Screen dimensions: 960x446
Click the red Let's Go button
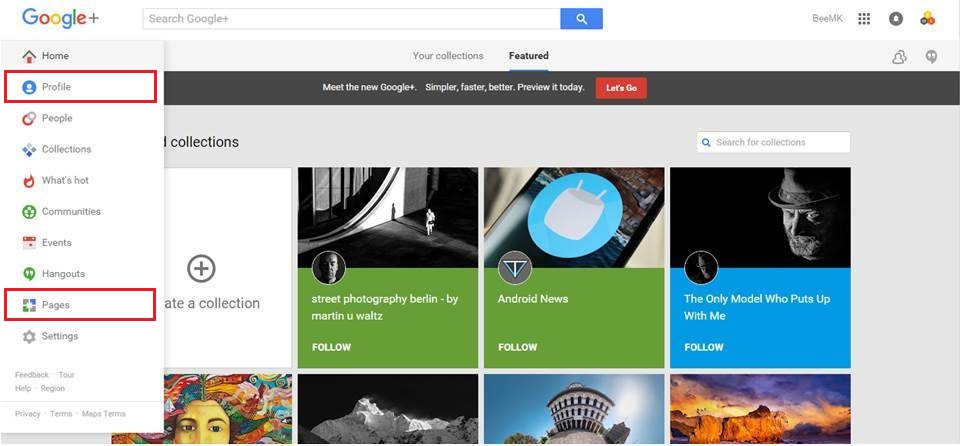[x=621, y=88]
